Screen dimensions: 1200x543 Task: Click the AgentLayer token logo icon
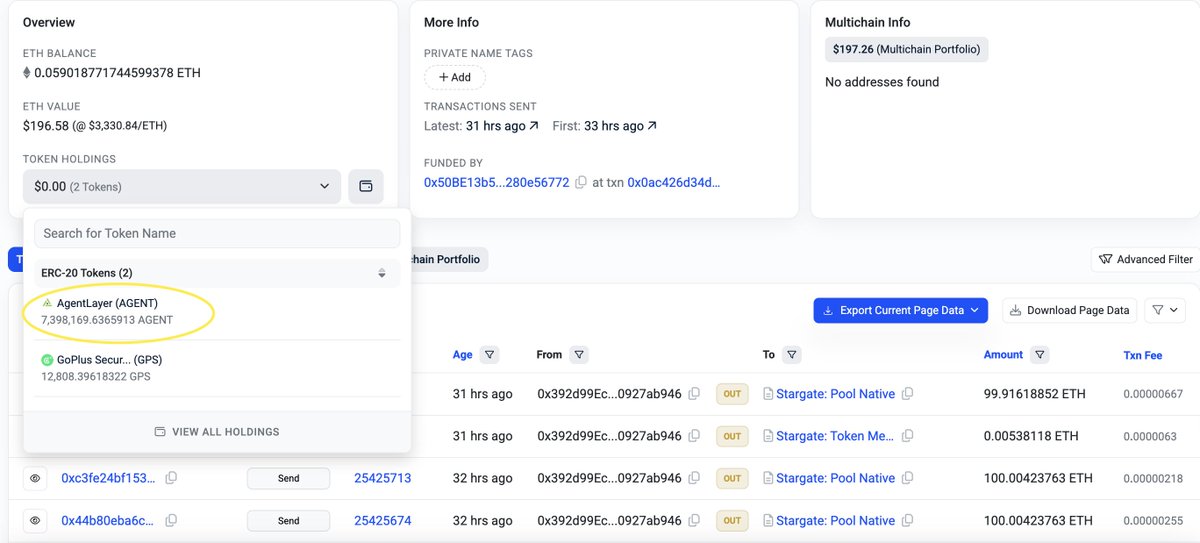coord(47,303)
